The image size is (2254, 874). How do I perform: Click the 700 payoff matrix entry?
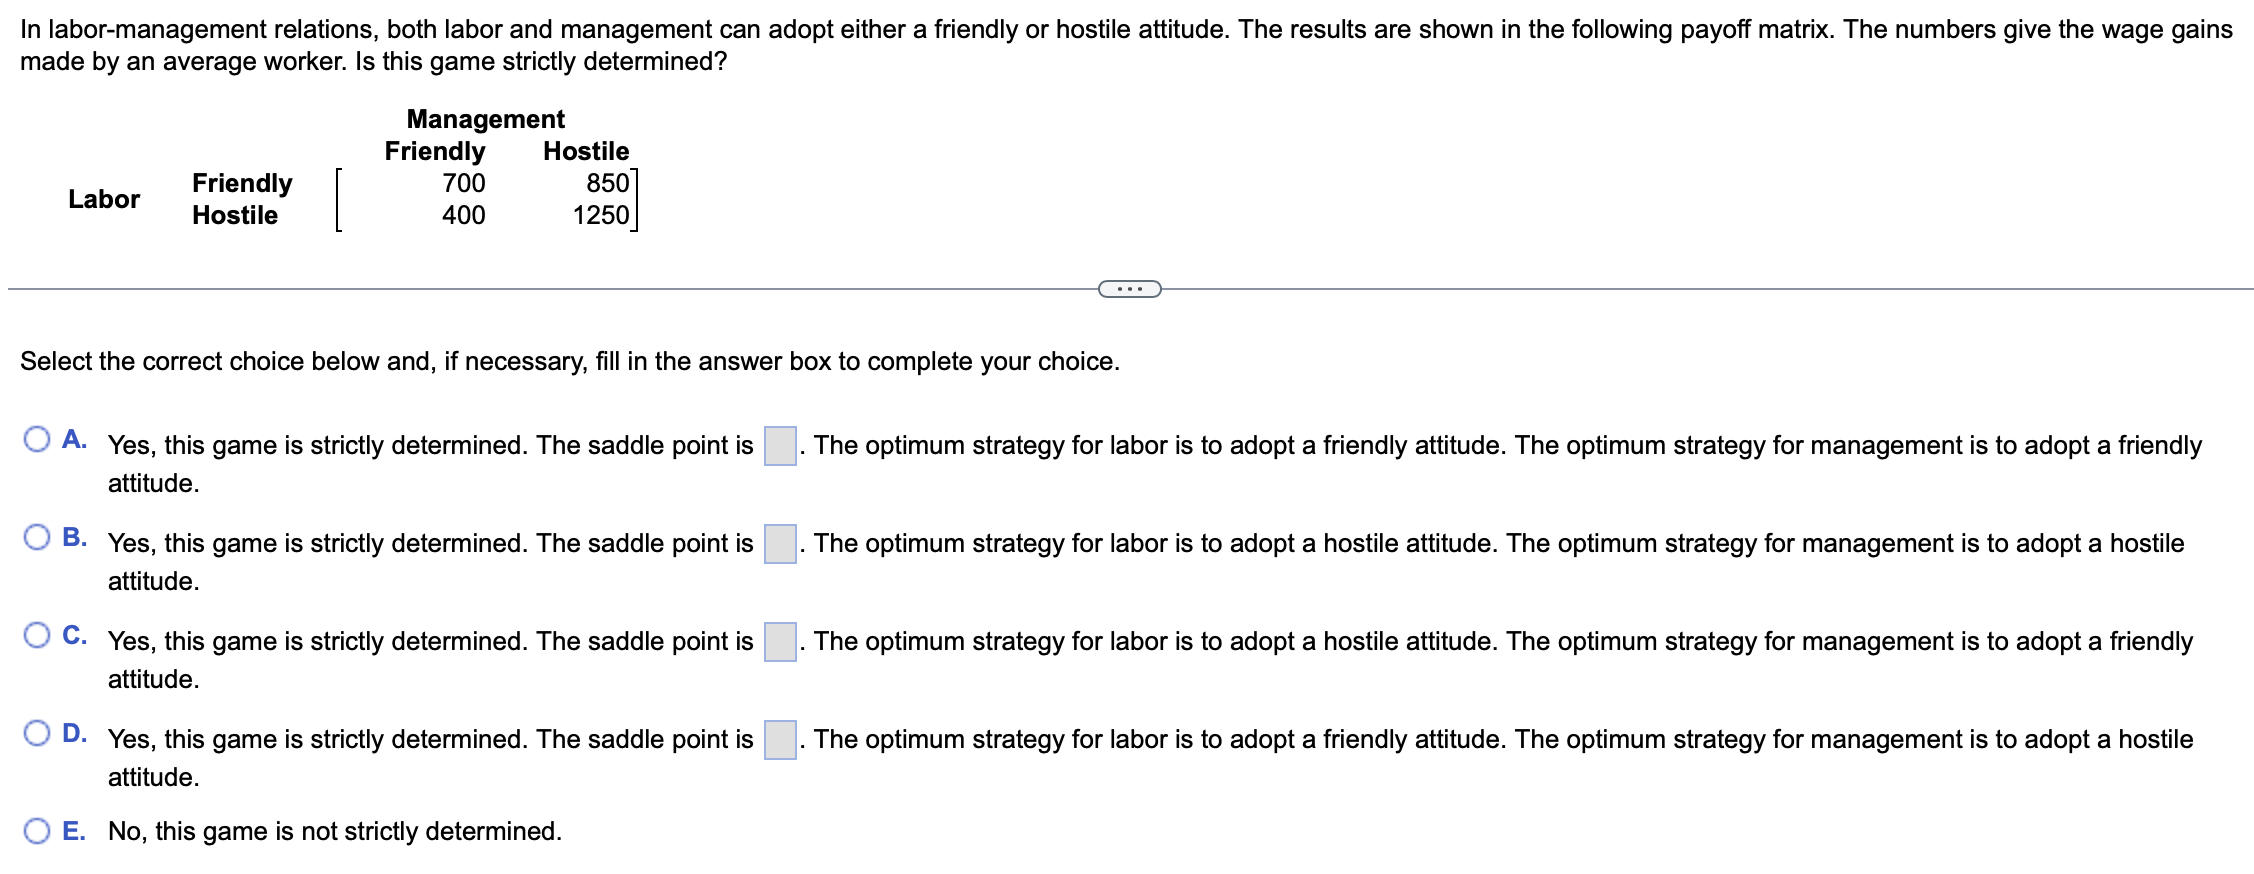[x=464, y=183]
